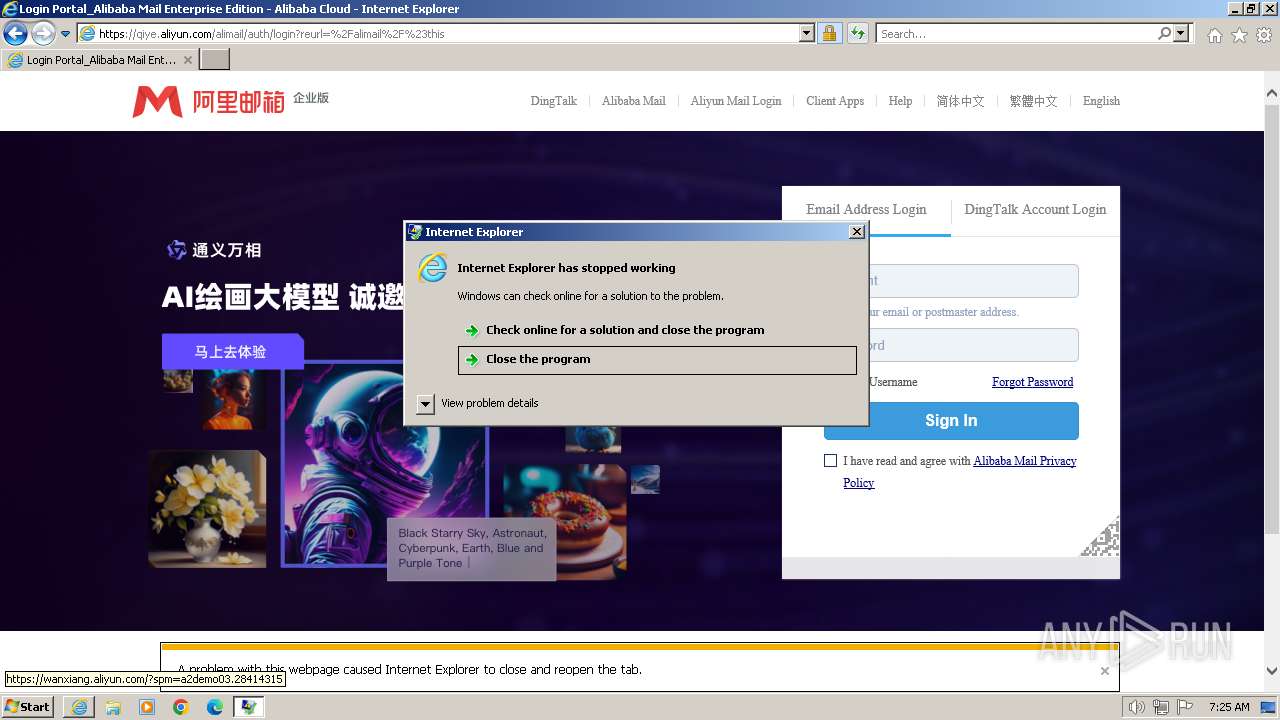Click the 马上去体验 banner button
1280x720 pixels.
click(x=232, y=352)
